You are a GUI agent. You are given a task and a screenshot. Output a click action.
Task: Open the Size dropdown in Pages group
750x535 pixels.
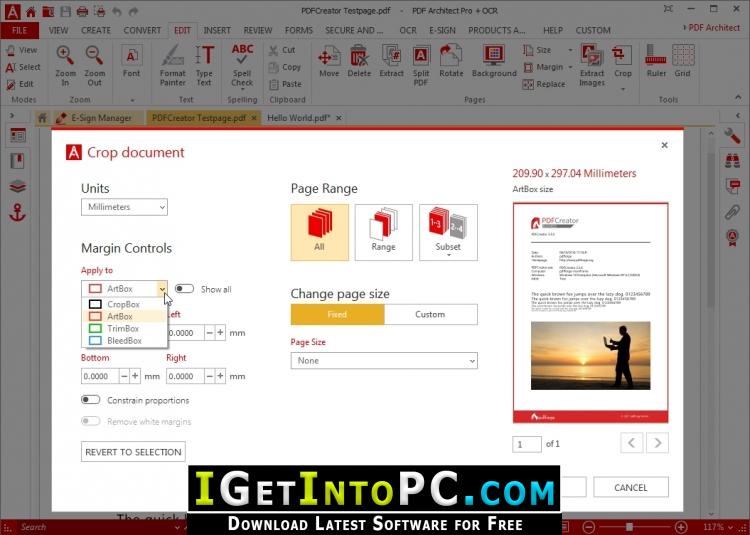pos(570,50)
